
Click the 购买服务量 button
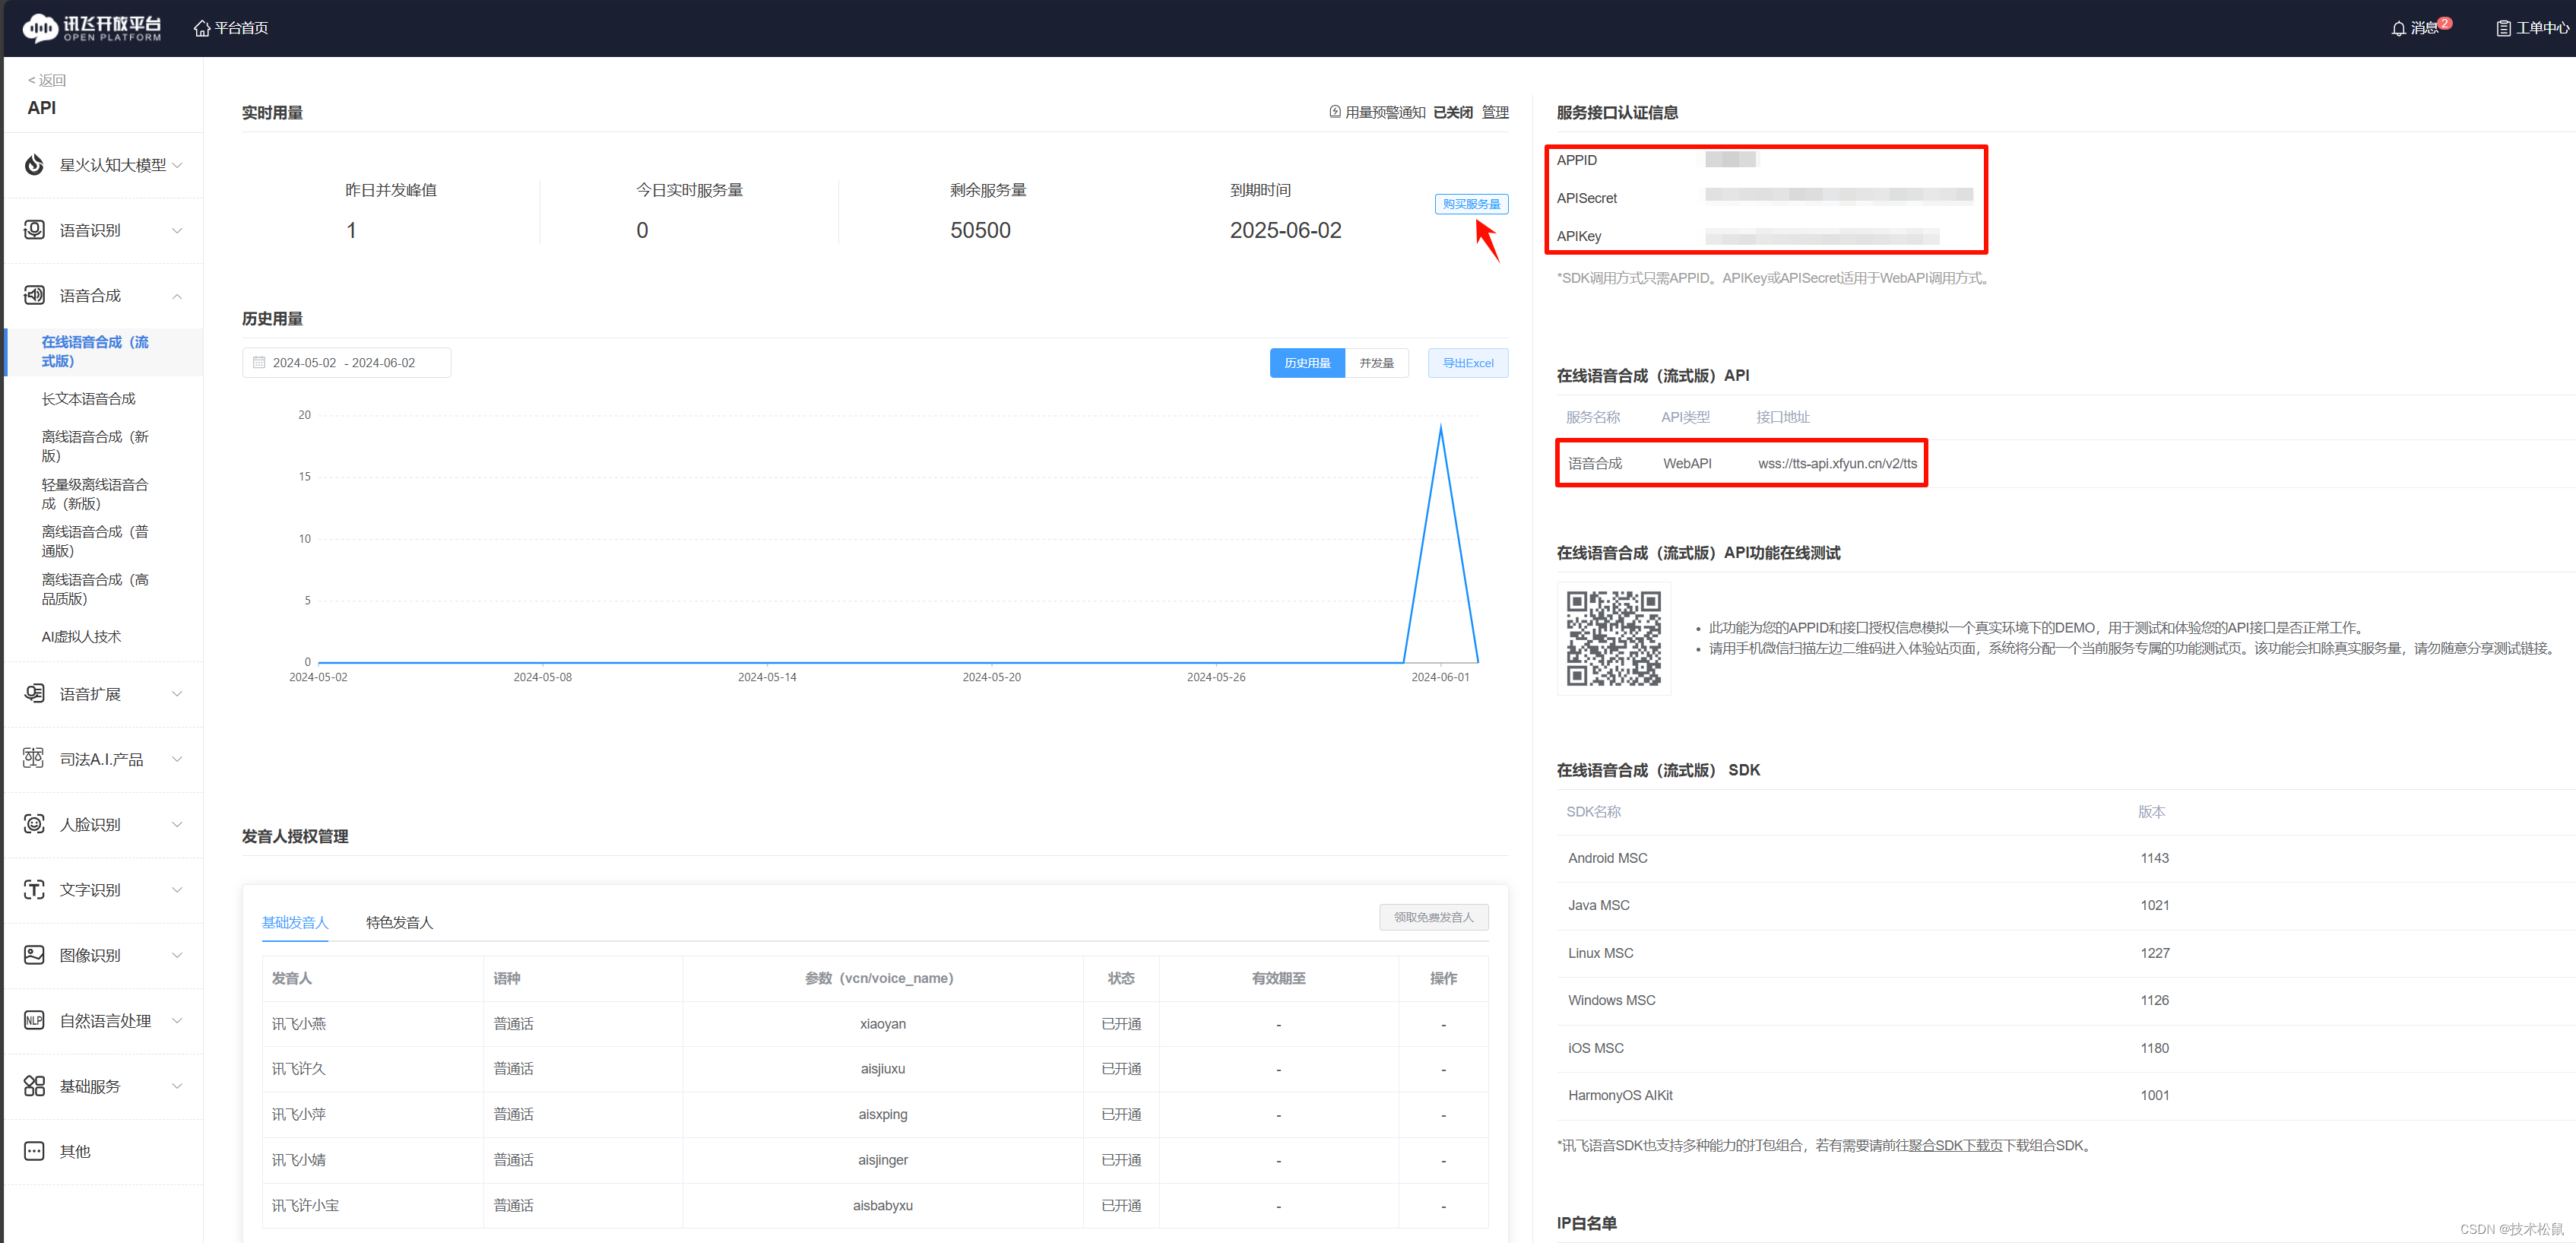click(1471, 204)
